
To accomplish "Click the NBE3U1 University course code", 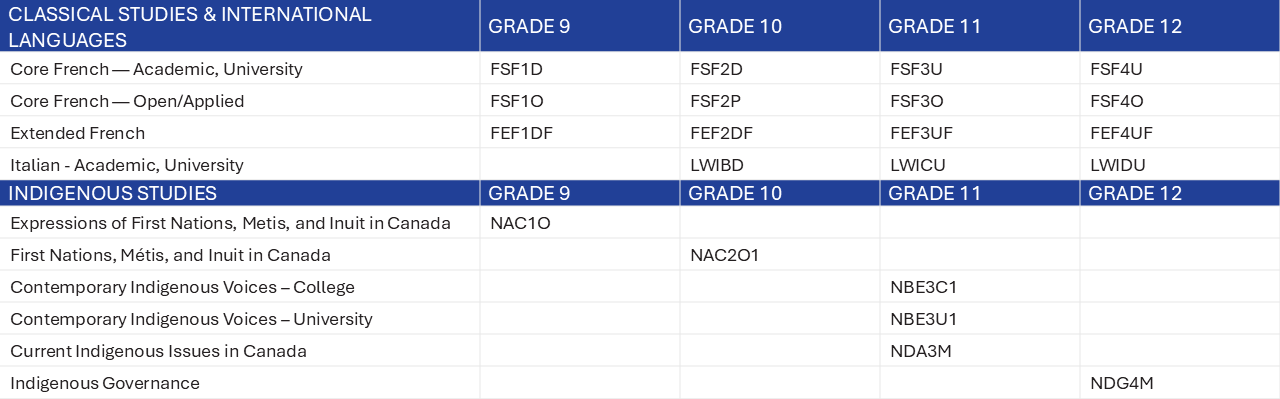I will click(922, 319).
